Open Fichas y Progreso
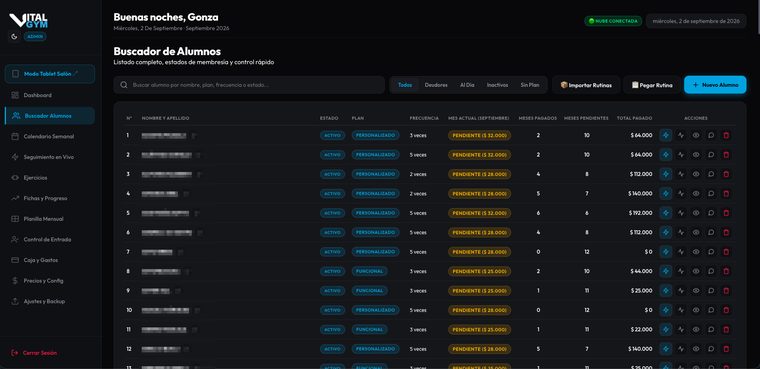 point(50,198)
